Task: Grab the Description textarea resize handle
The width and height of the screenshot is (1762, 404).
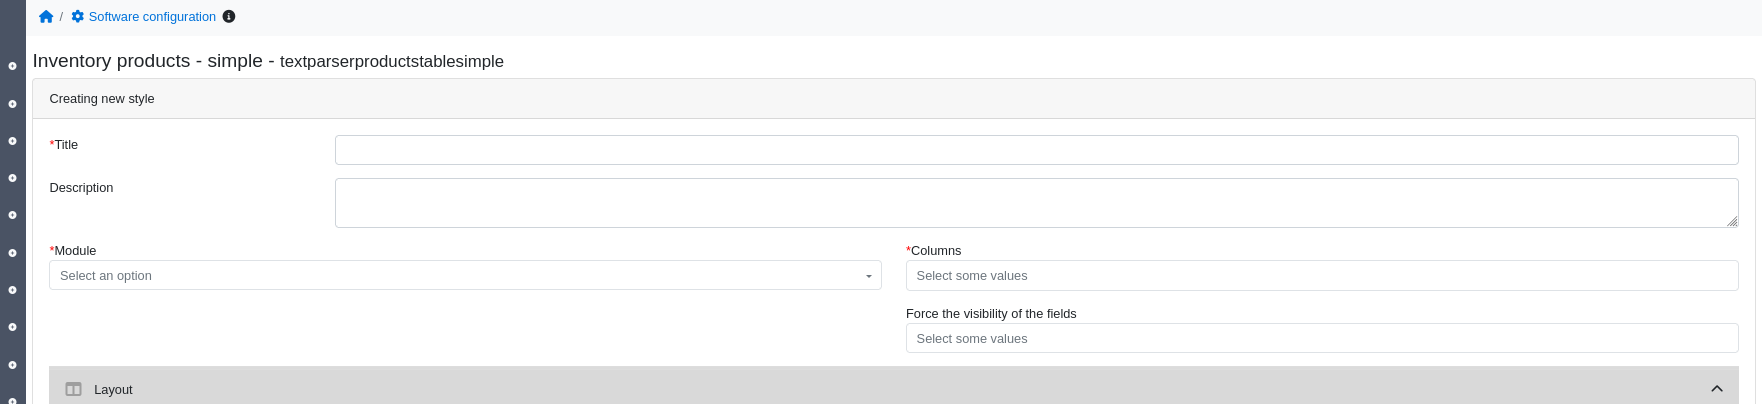Action: [1732, 221]
